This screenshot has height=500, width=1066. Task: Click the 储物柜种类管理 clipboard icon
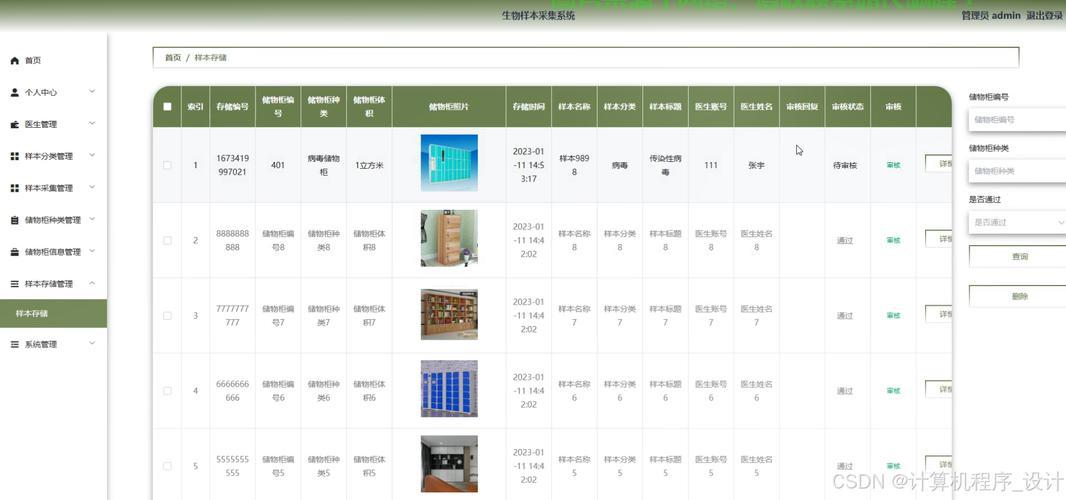[14, 220]
